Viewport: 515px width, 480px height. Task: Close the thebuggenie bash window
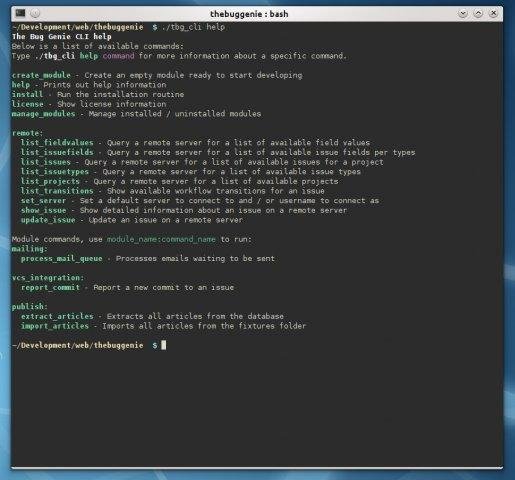494,13
